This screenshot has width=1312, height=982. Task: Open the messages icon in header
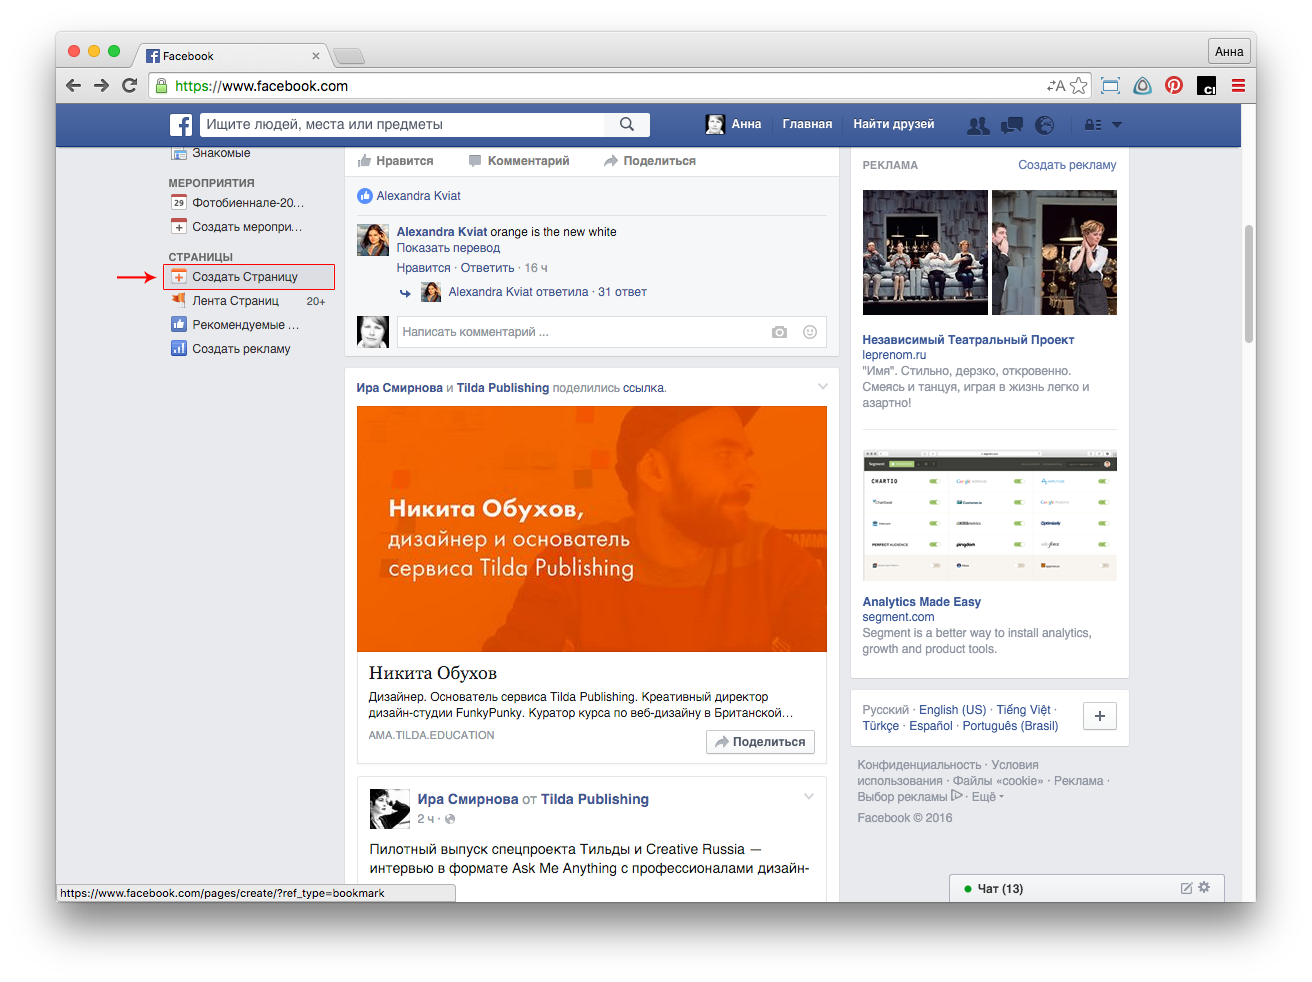[x=1012, y=125]
